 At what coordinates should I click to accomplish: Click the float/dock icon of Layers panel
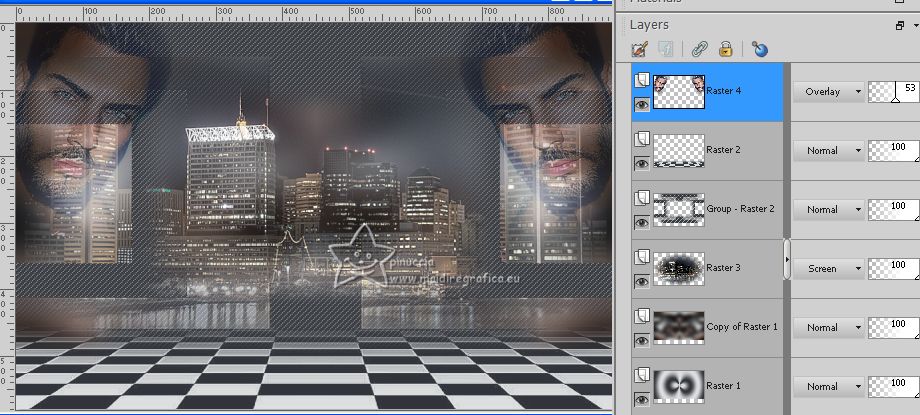point(899,25)
